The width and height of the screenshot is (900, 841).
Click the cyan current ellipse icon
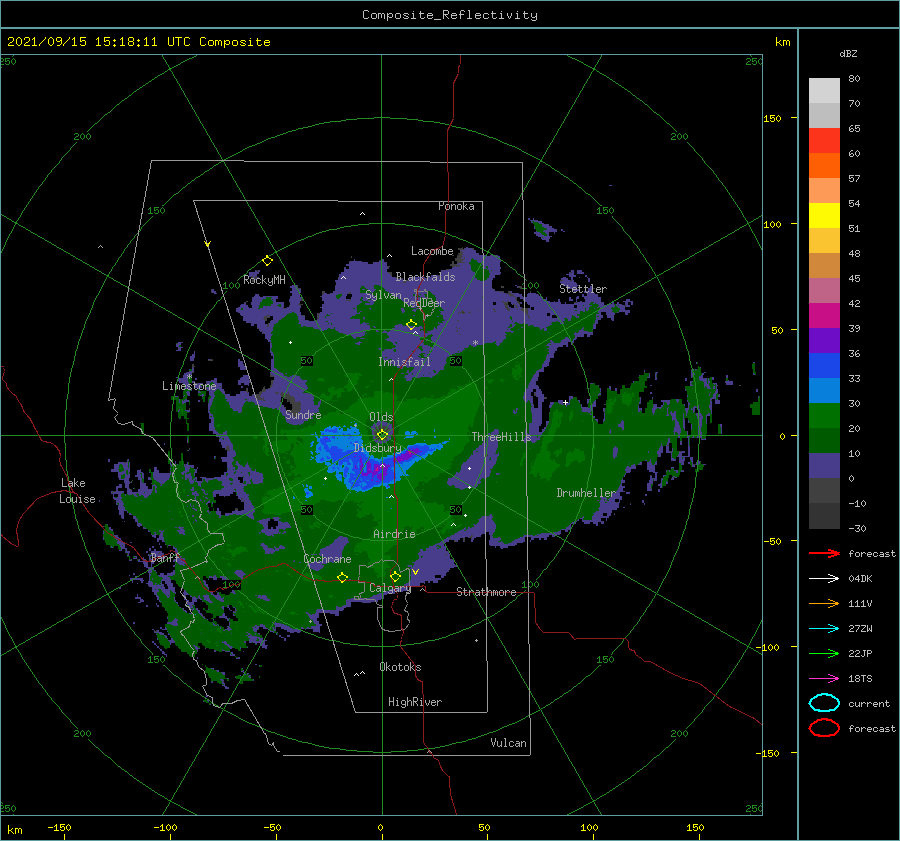(x=824, y=703)
